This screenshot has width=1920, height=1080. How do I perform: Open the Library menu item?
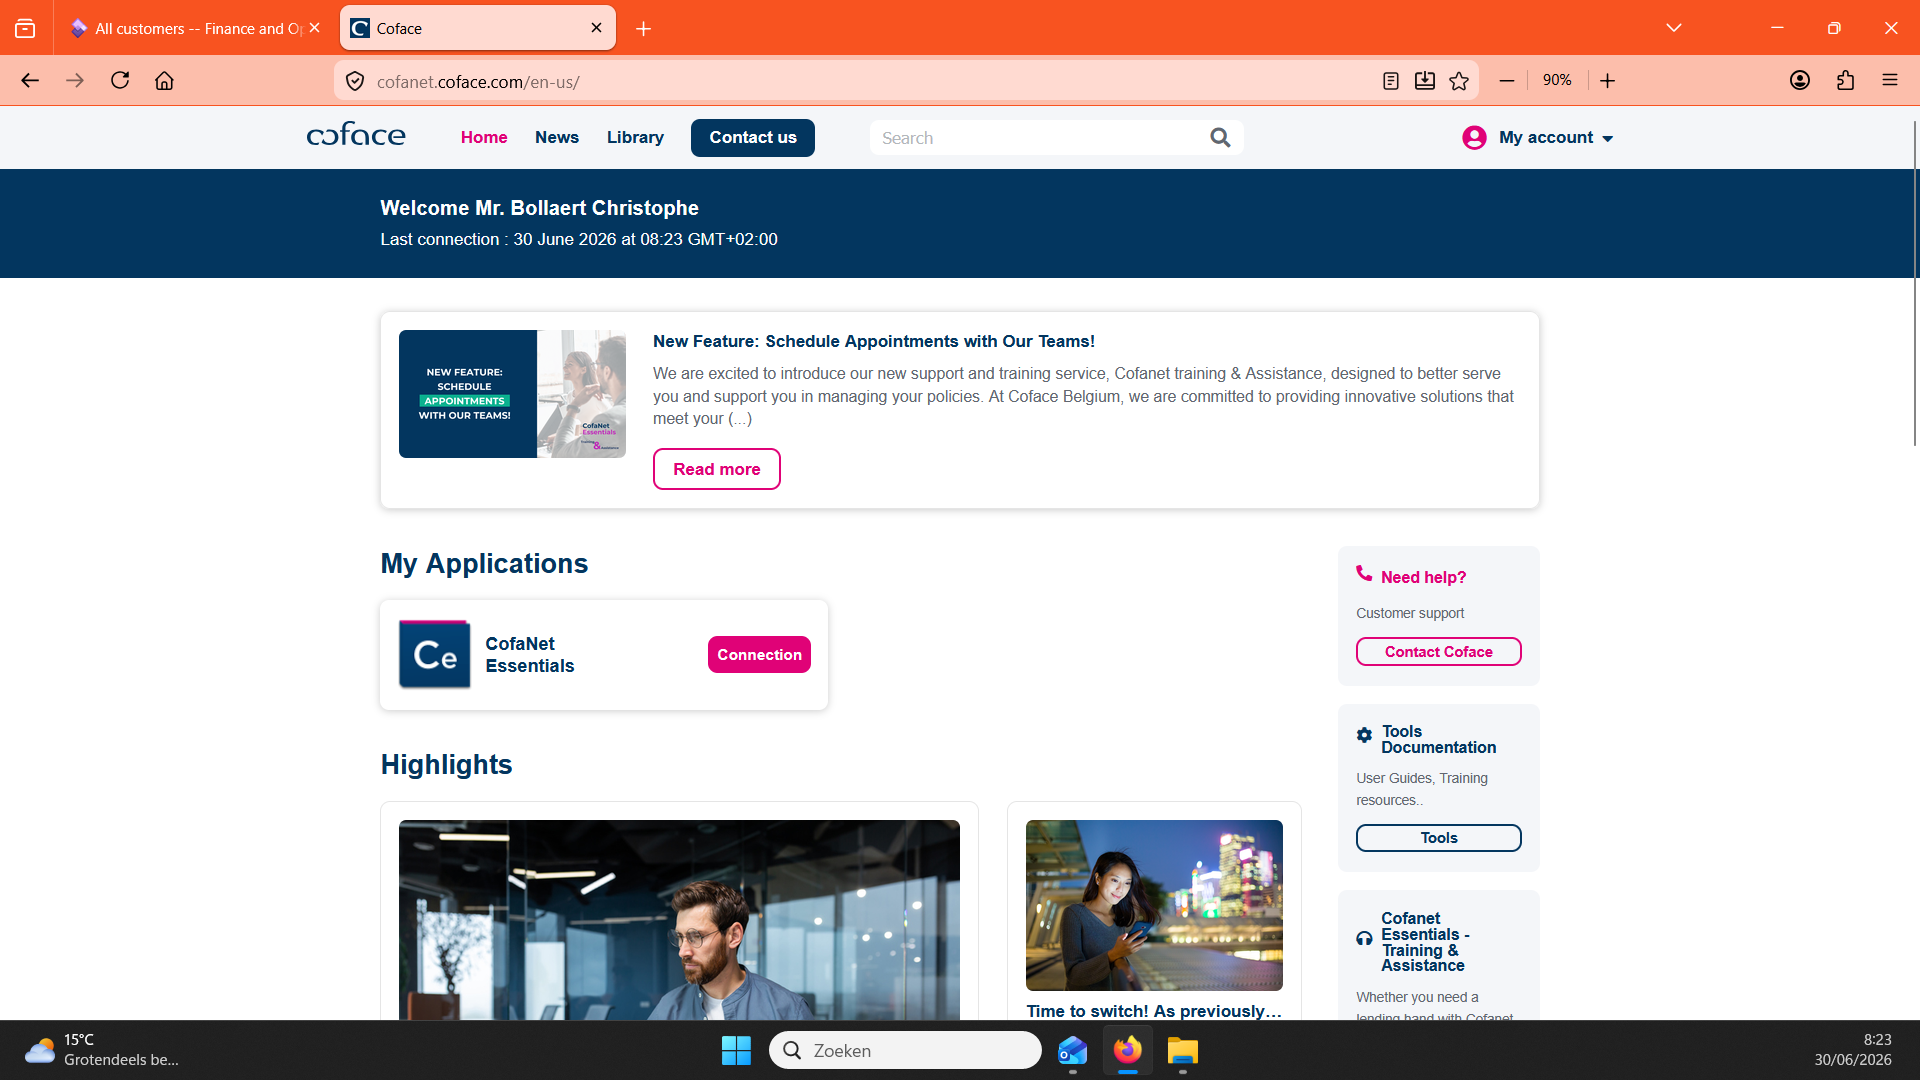635,137
